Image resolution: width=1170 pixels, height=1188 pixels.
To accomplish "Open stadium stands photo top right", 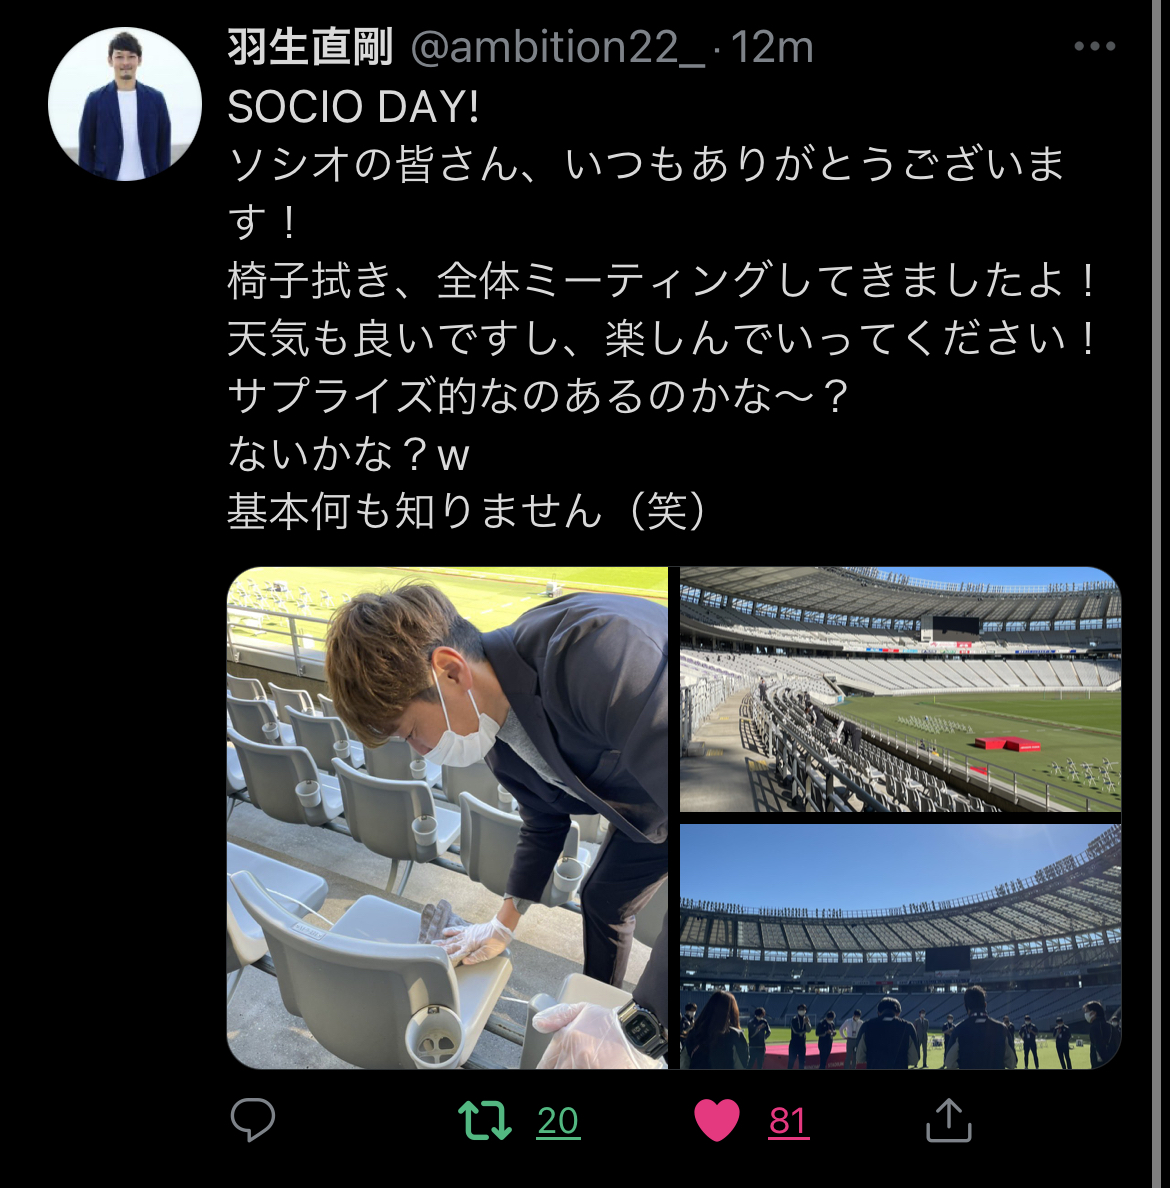I will [x=900, y=689].
